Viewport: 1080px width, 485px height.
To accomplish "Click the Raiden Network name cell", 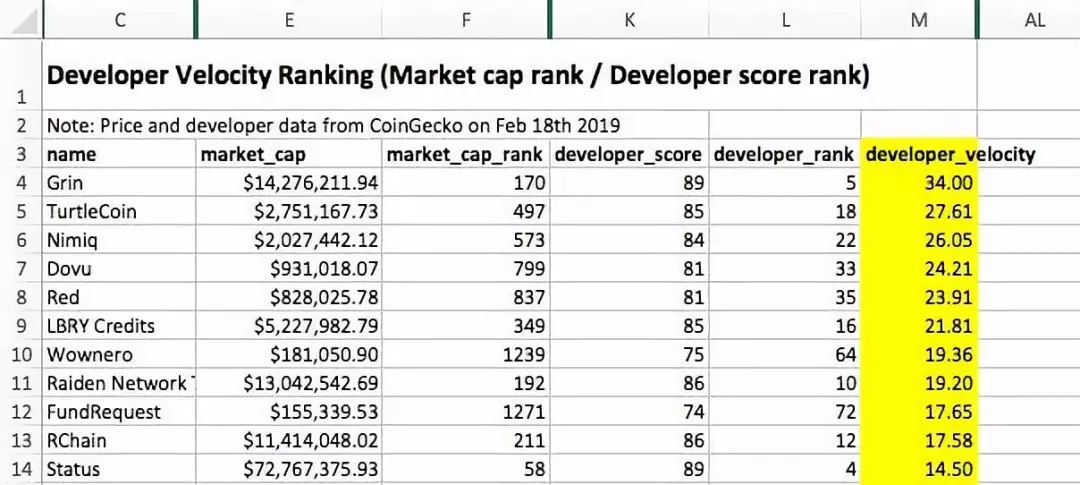I will point(120,383).
